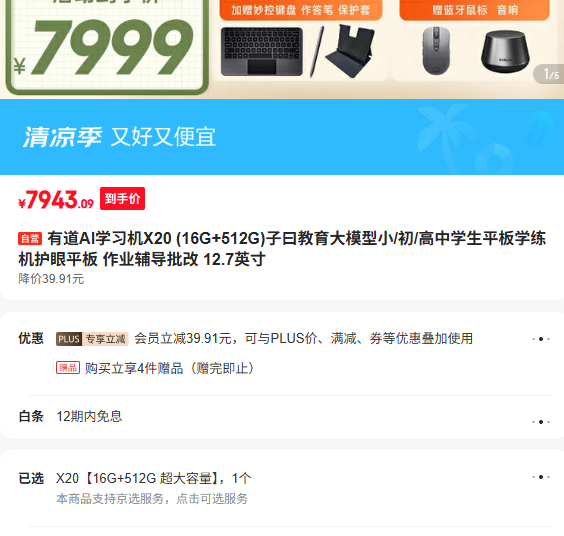The width and height of the screenshot is (564, 536).
Task: Open the 清凉季 又好又便宜 promotion banner
Action: [282, 137]
